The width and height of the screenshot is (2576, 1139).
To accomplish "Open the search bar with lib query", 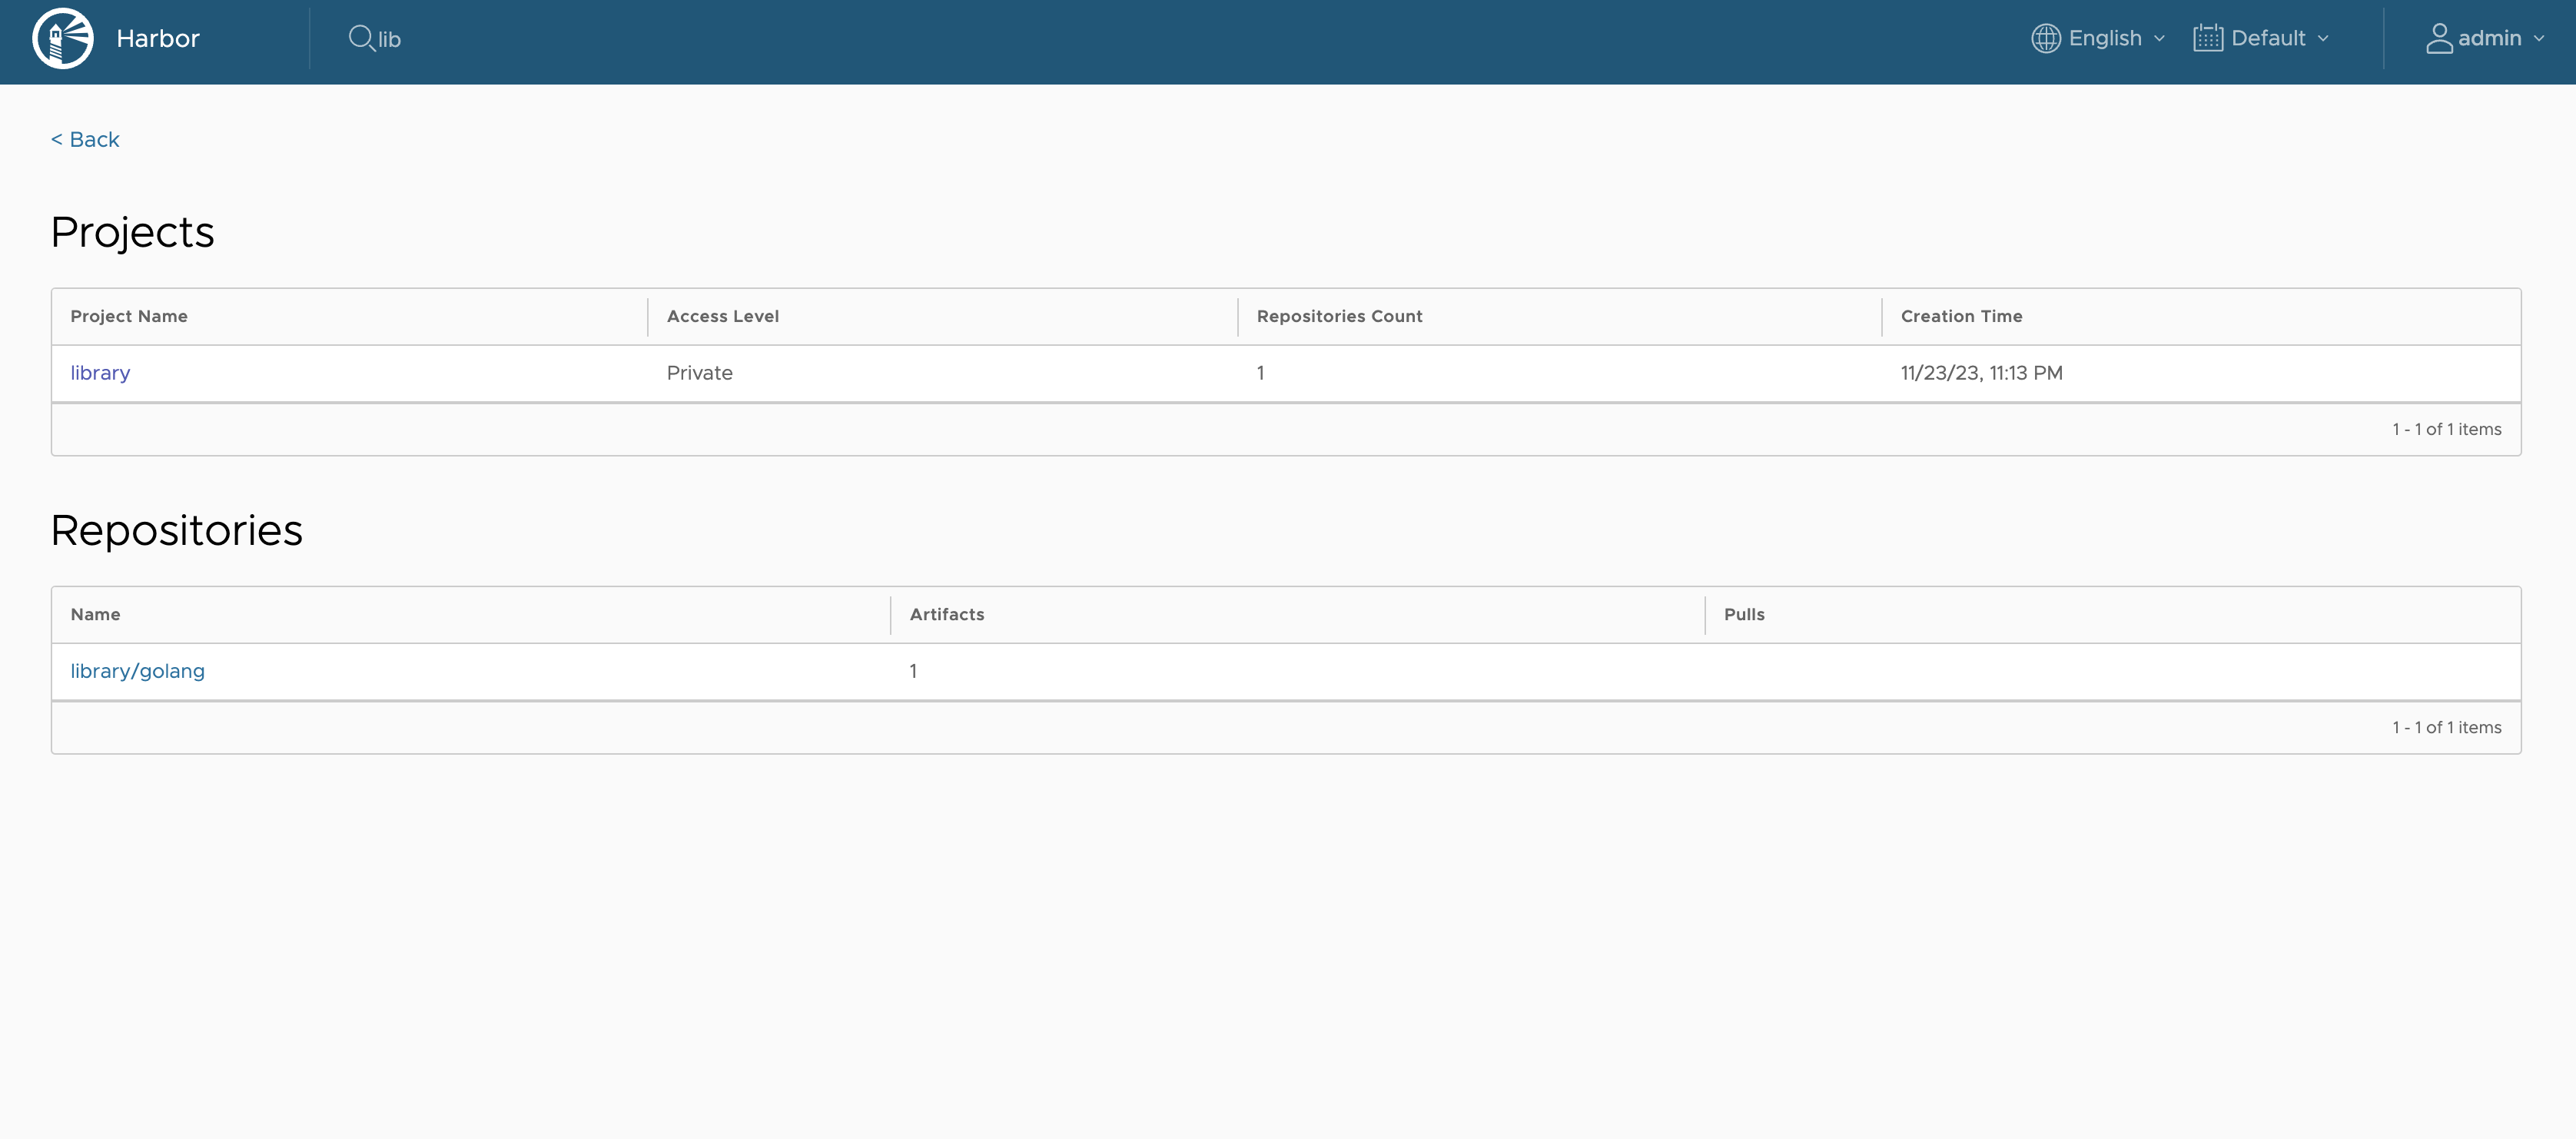I will point(377,36).
